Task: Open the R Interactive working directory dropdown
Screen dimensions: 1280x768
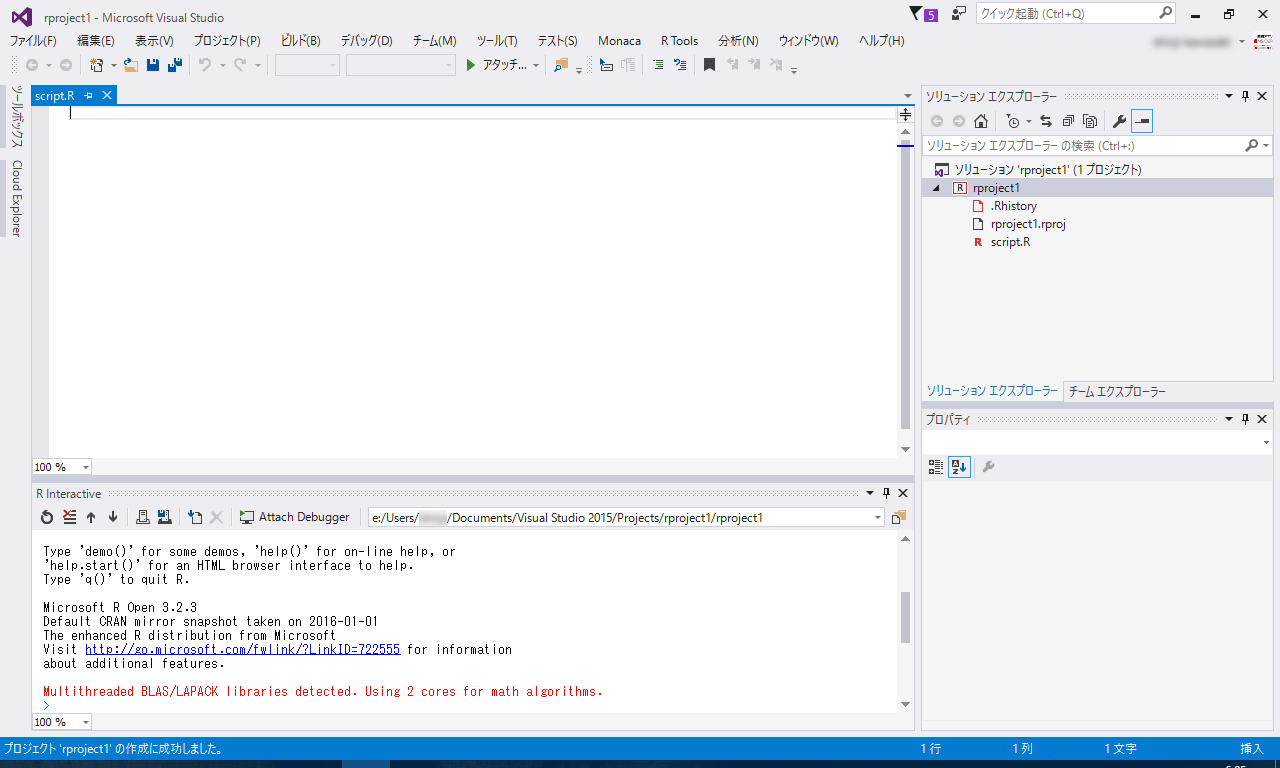Action: click(x=878, y=517)
